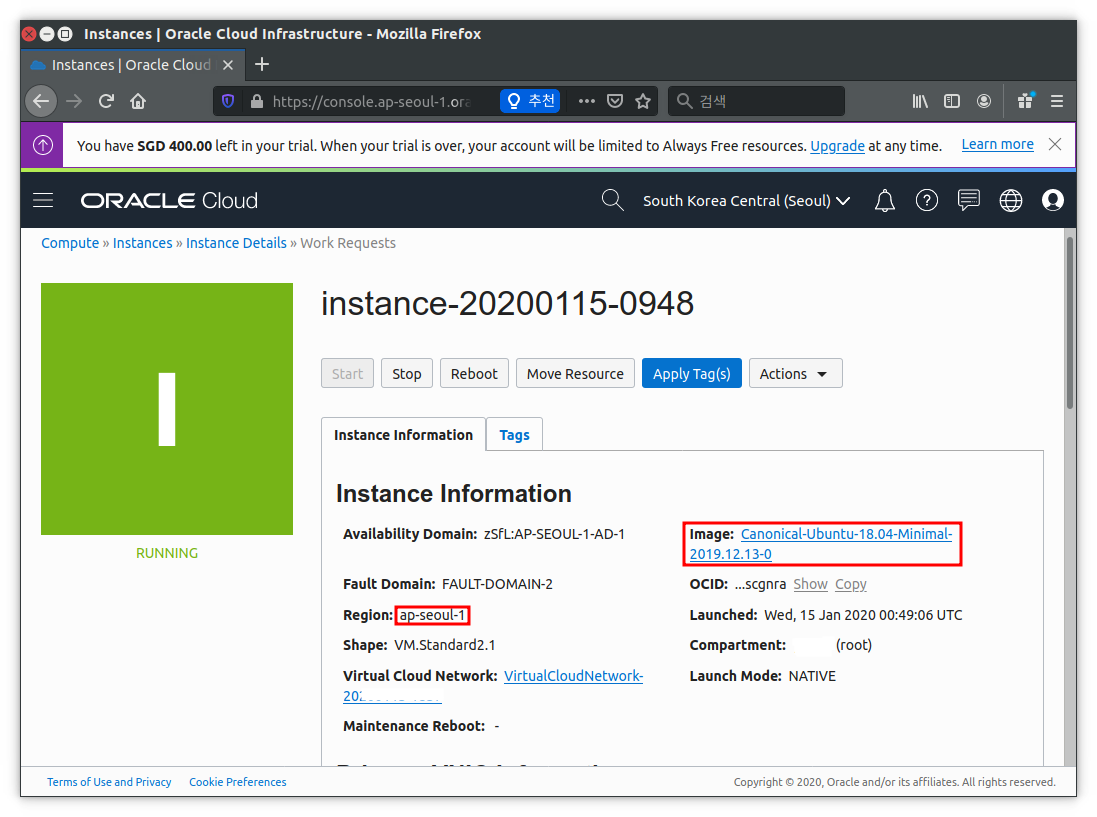Click the padlock site security icon
The image size is (1097, 817).
tap(257, 101)
